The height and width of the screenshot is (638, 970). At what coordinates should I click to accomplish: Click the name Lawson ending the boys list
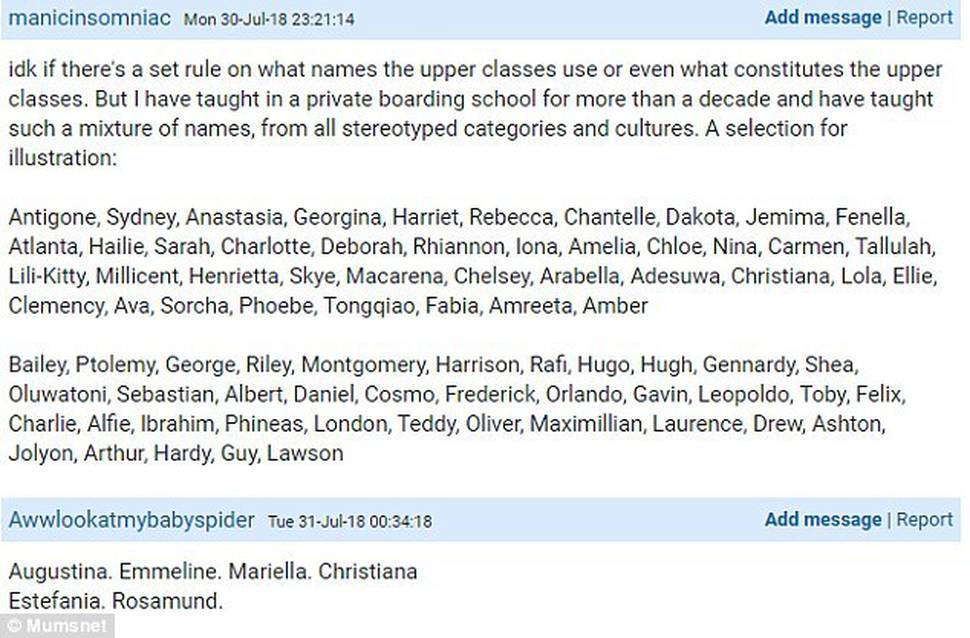click(308, 454)
